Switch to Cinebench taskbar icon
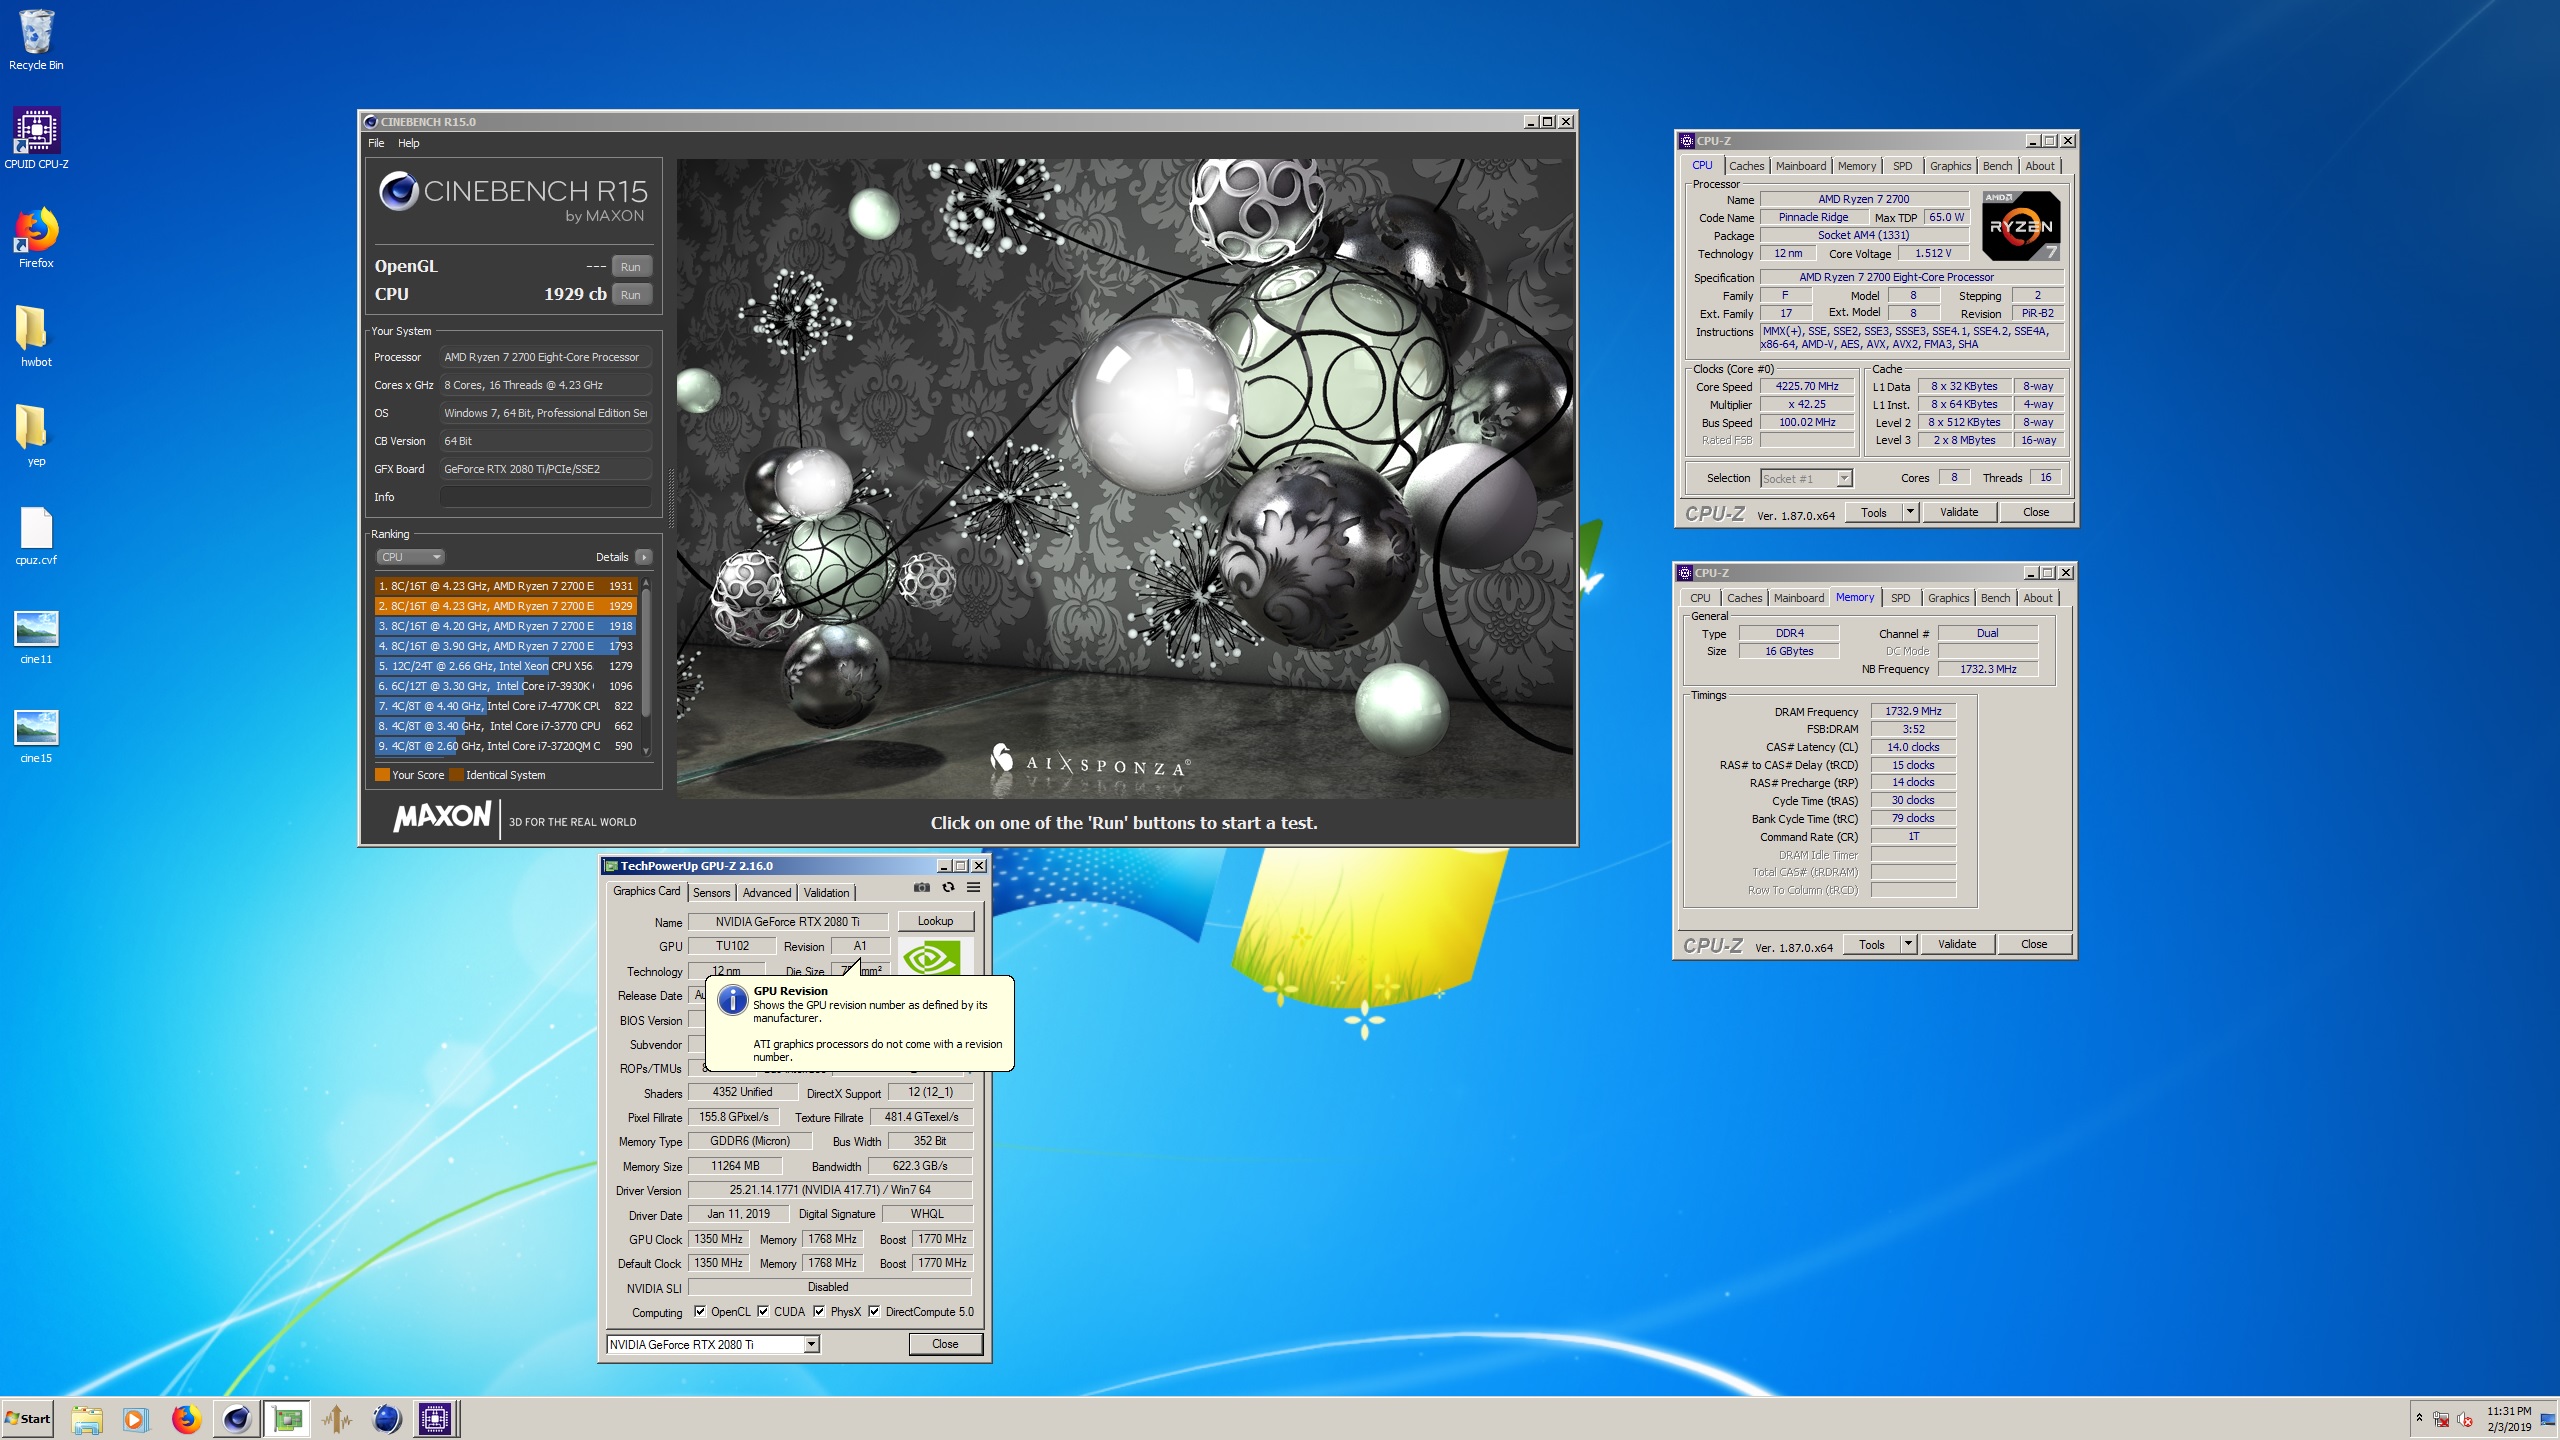The image size is (2560, 1440). pyautogui.click(x=237, y=1418)
